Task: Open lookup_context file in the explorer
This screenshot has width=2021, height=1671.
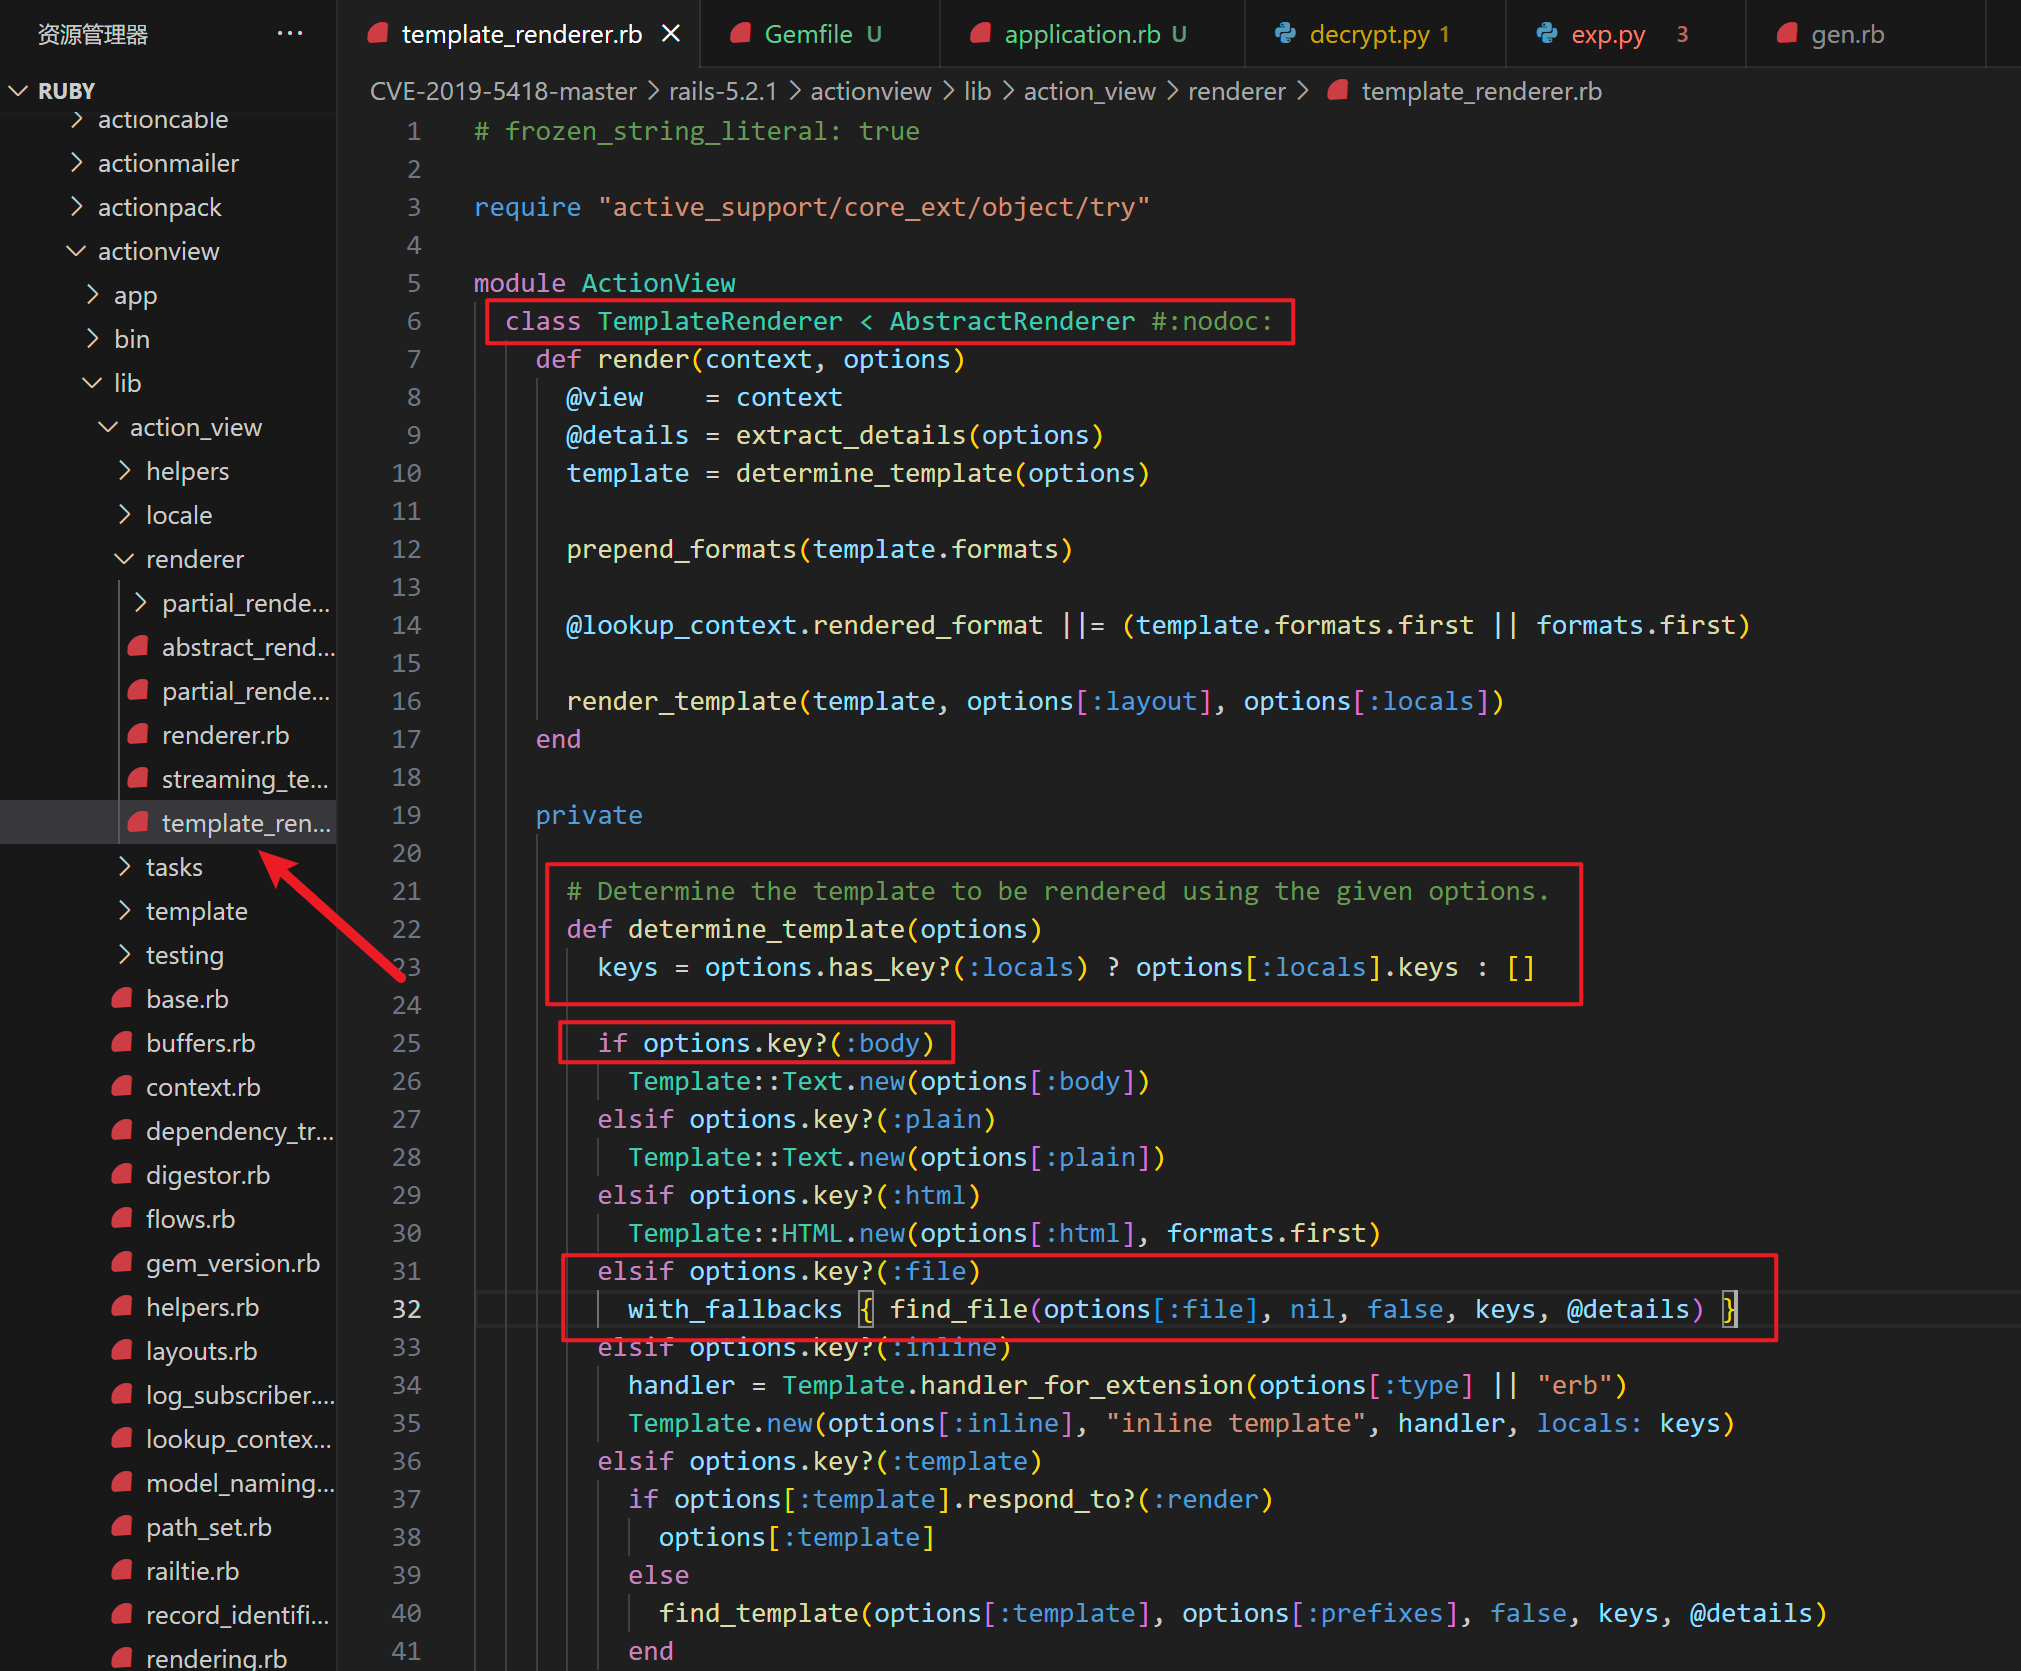Action: pos(237,1439)
